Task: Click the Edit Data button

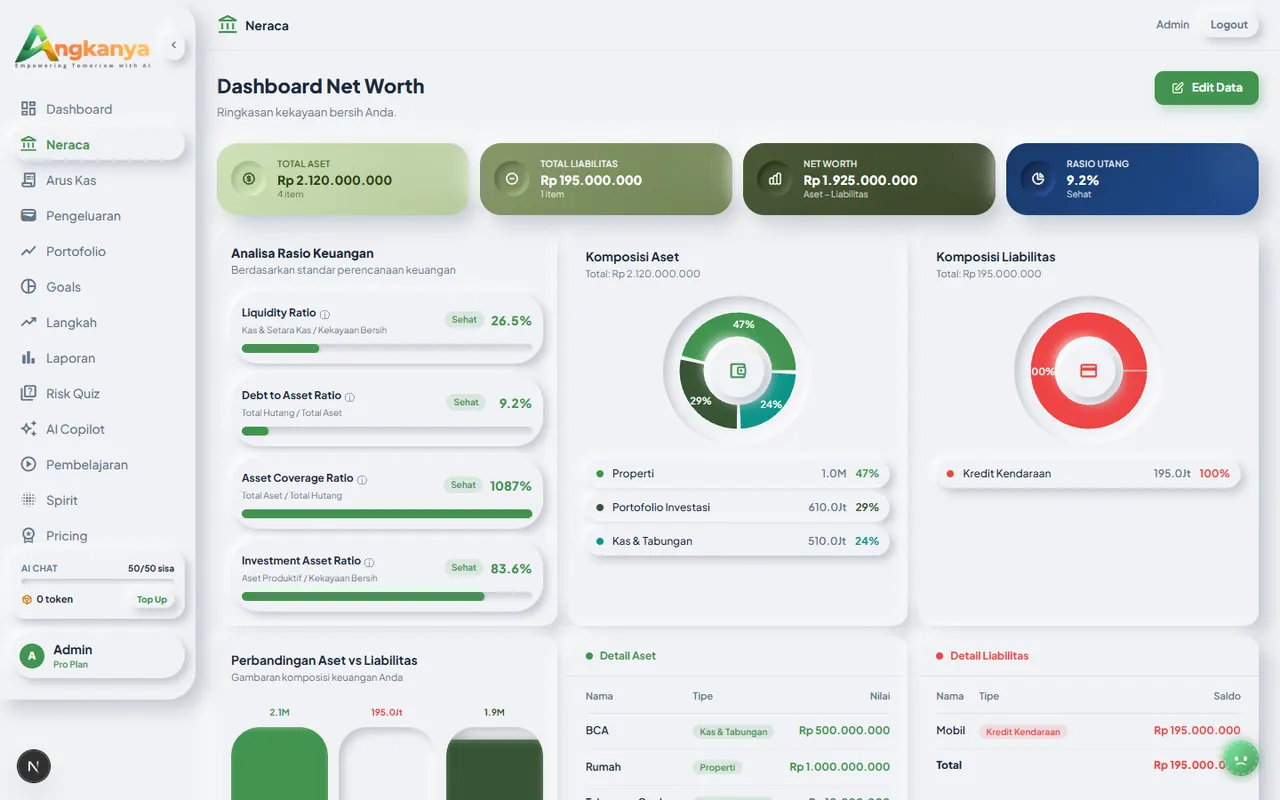Action: coord(1206,88)
